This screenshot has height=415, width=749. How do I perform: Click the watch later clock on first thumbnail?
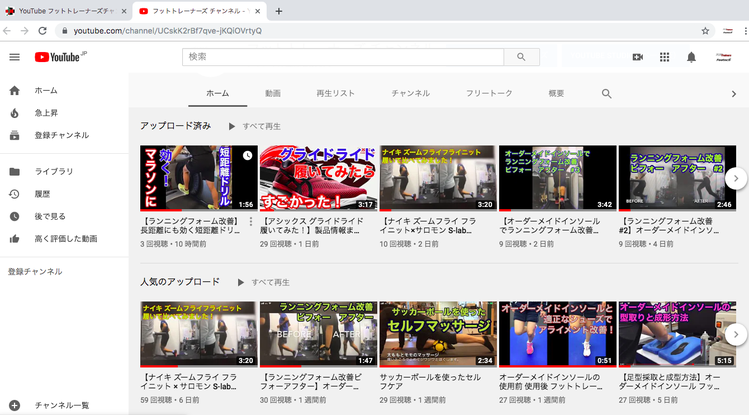coord(247,156)
